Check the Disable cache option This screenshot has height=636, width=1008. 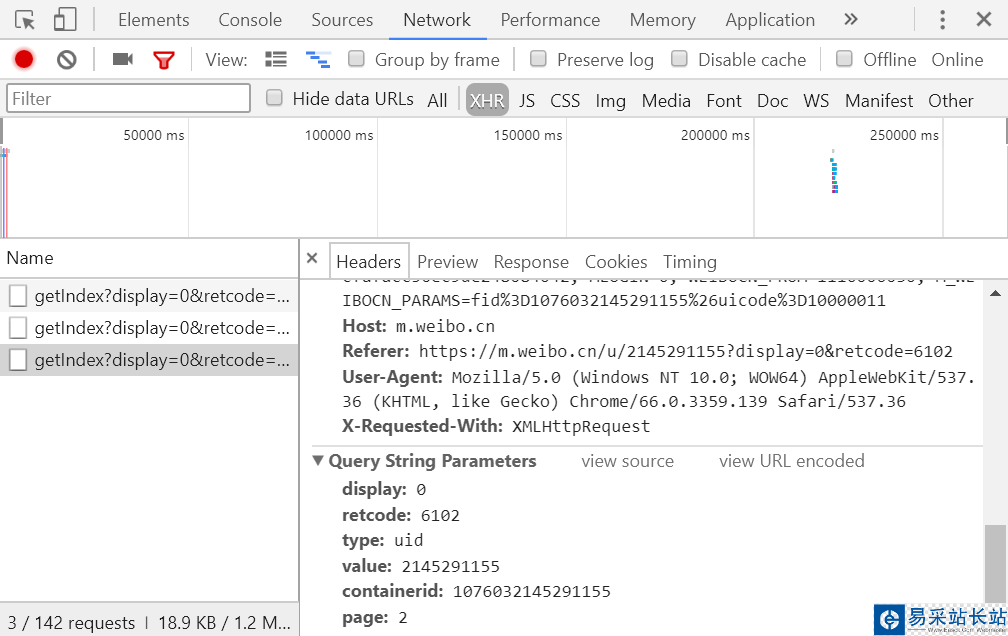click(680, 60)
